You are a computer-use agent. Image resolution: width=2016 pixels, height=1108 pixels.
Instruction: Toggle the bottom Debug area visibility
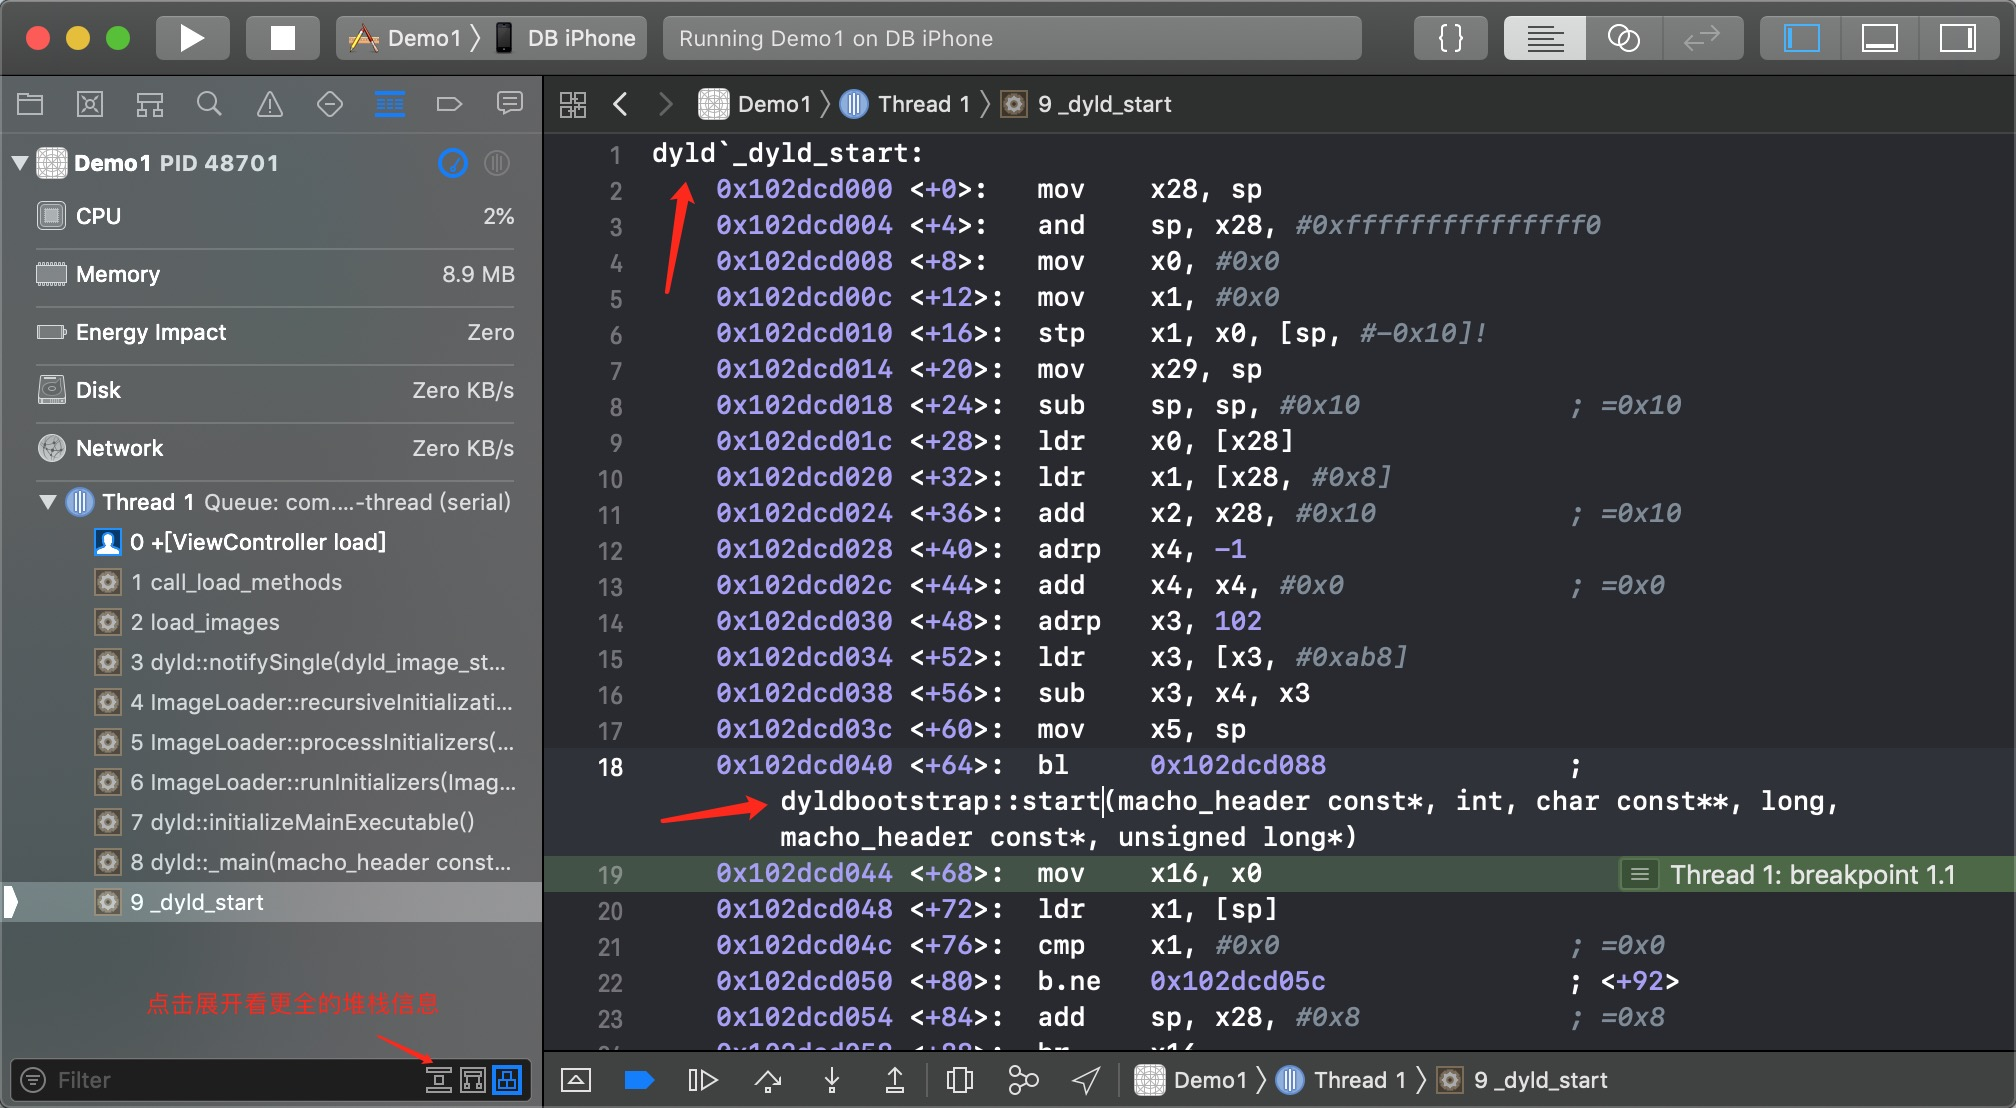(1879, 38)
